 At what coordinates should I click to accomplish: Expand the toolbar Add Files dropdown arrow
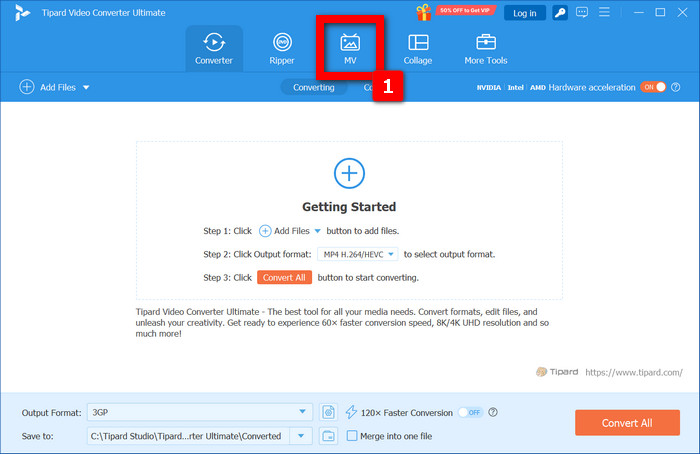click(86, 87)
